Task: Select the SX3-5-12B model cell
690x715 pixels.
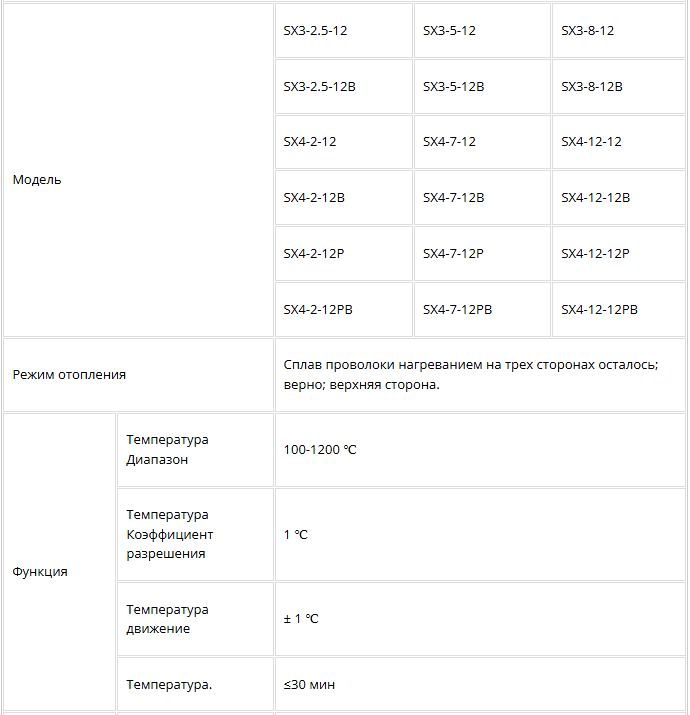Action: pyautogui.click(x=454, y=87)
